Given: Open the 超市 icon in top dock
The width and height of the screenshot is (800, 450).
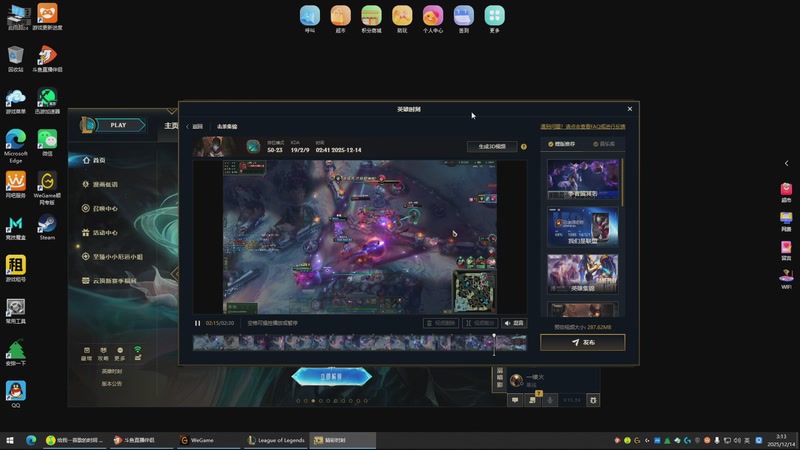Looking at the screenshot, I should pyautogui.click(x=340, y=19).
